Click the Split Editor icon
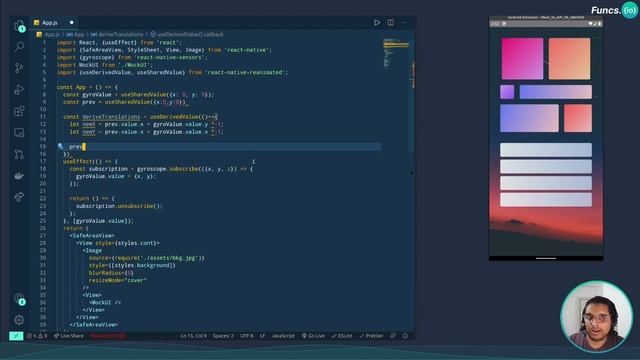Image resolution: width=640 pixels, height=360 pixels. pyautogui.click(x=391, y=22)
